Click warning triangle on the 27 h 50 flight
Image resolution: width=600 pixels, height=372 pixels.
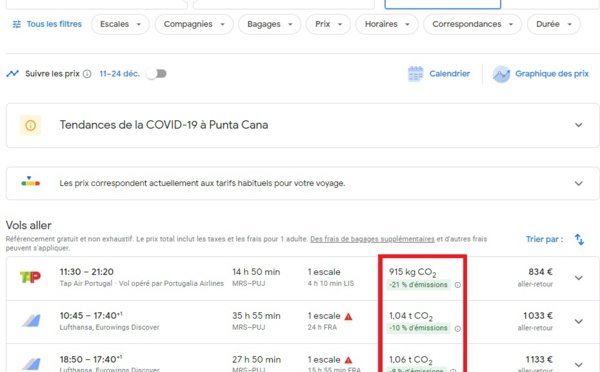348,360
